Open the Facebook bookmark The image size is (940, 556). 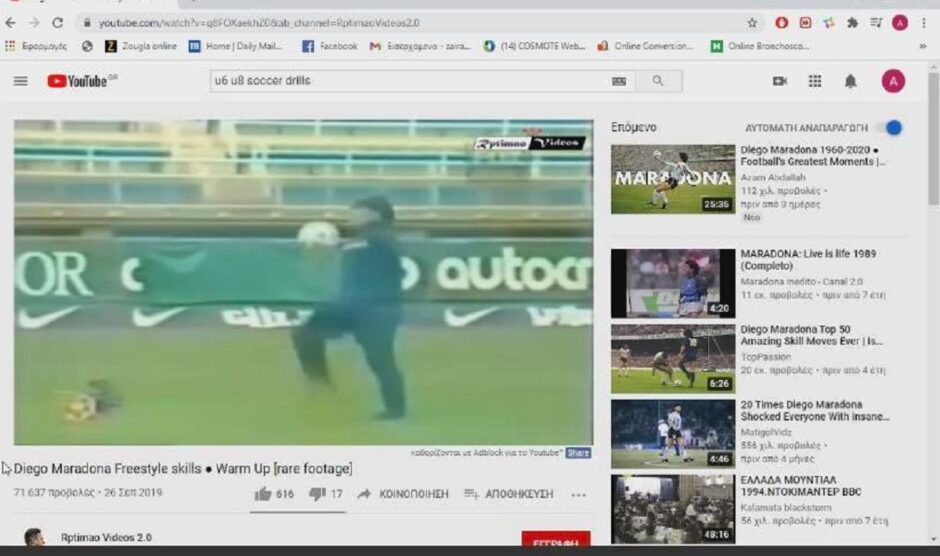[330, 46]
